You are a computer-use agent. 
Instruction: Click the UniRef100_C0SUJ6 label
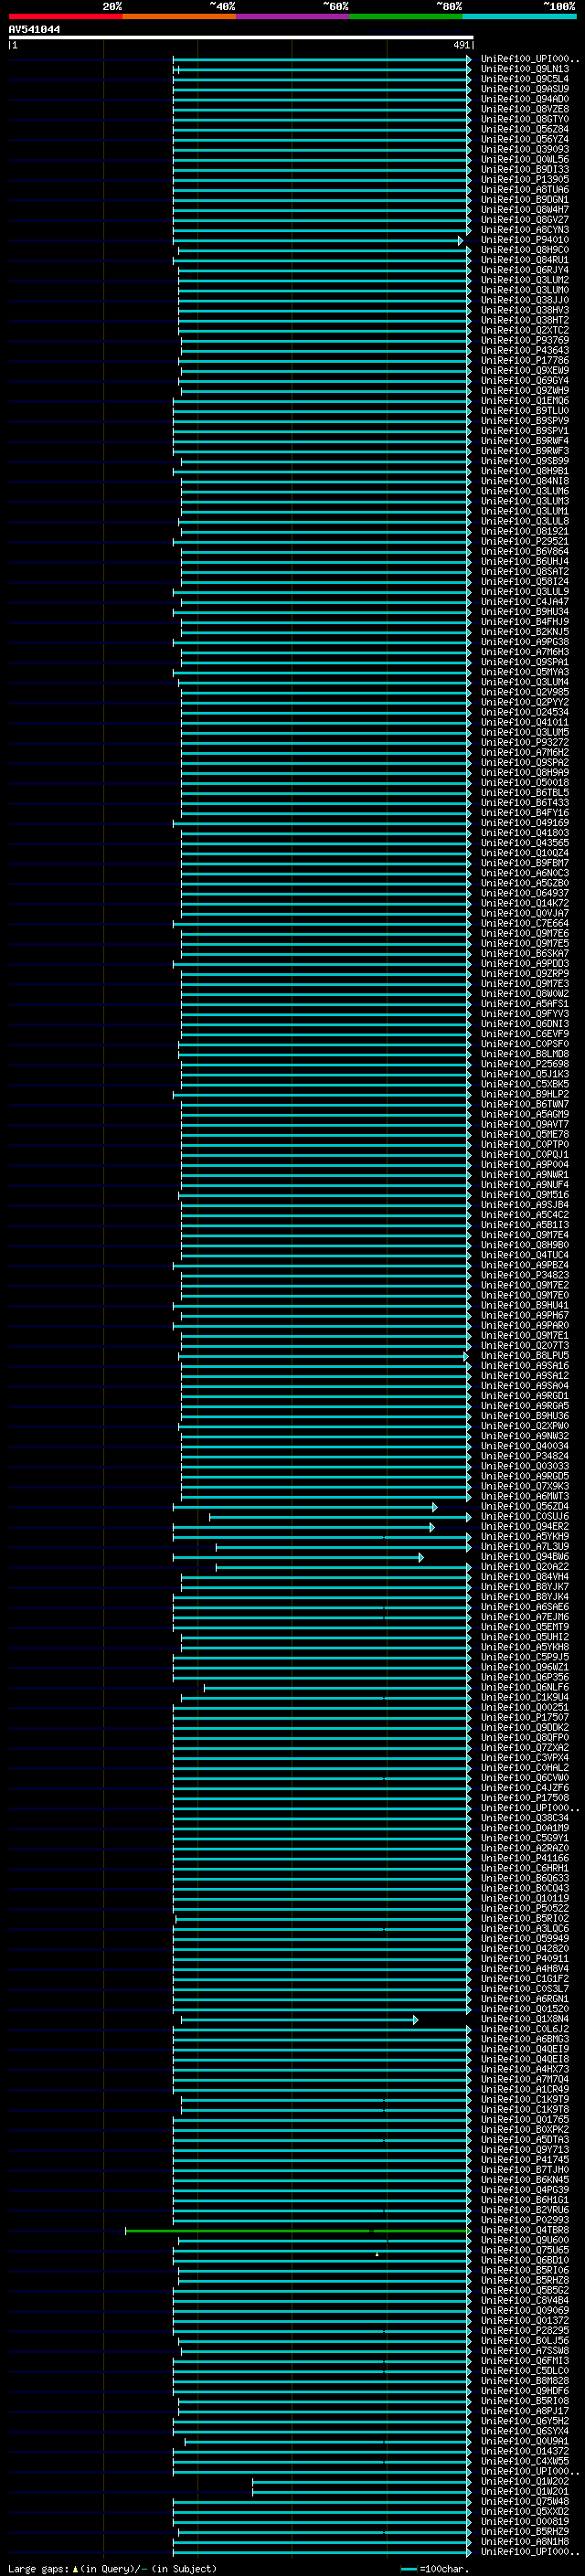[524, 1516]
